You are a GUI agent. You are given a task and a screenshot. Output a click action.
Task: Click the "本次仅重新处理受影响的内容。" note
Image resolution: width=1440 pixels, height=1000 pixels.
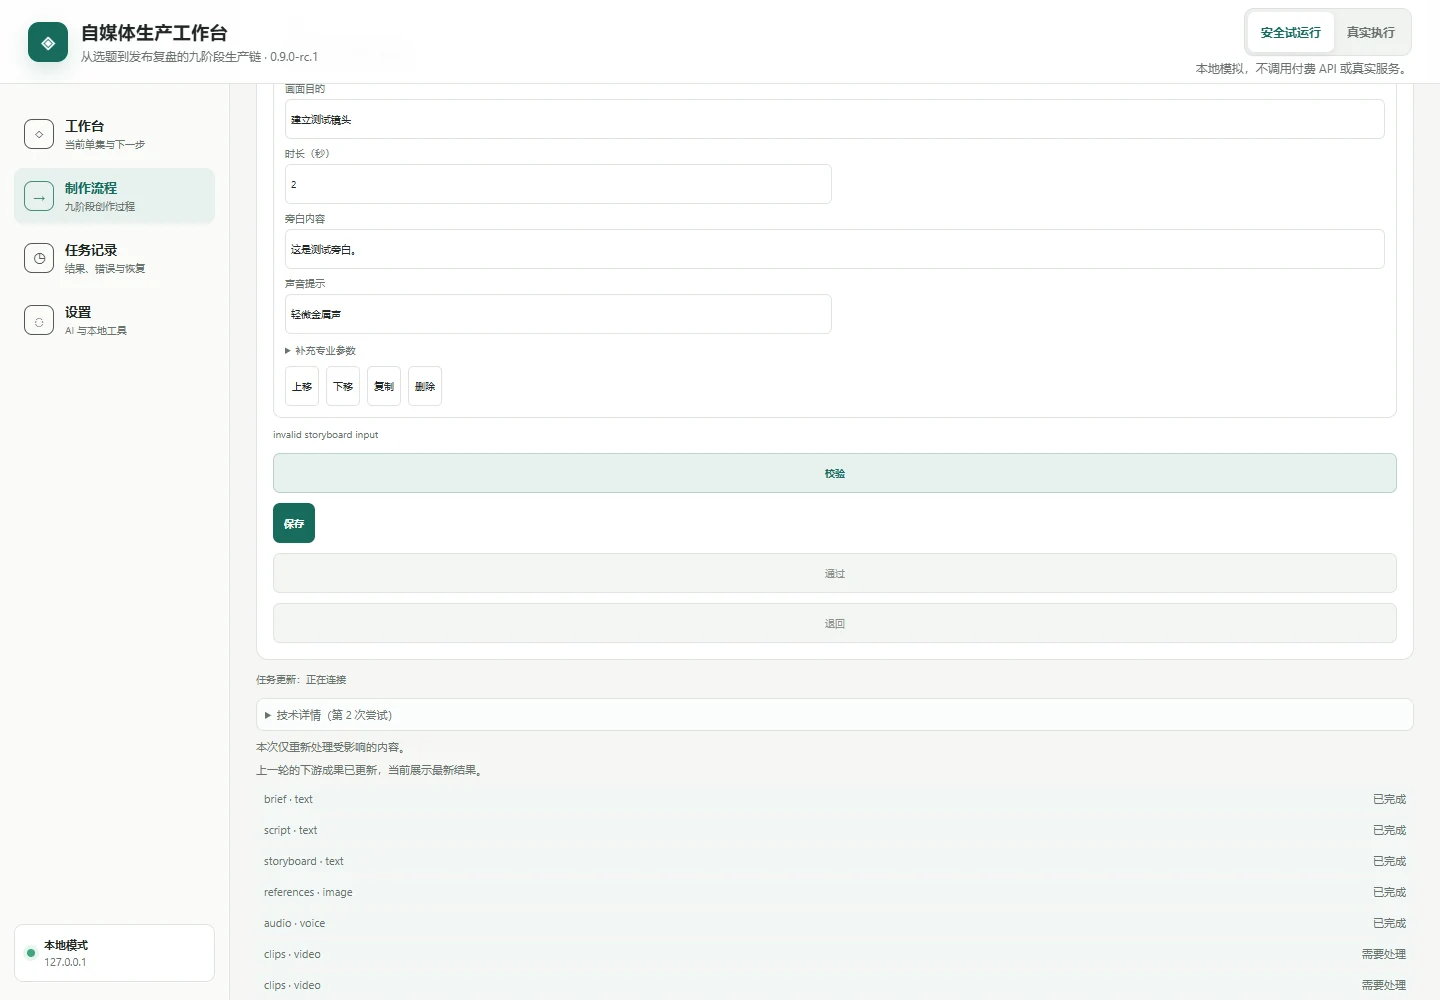point(333,747)
